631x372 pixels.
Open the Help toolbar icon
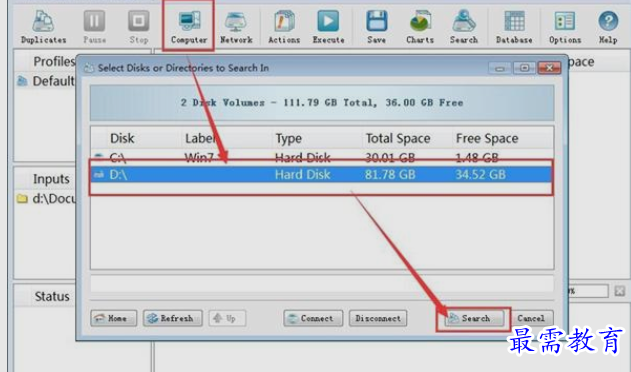(x=608, y=27)
